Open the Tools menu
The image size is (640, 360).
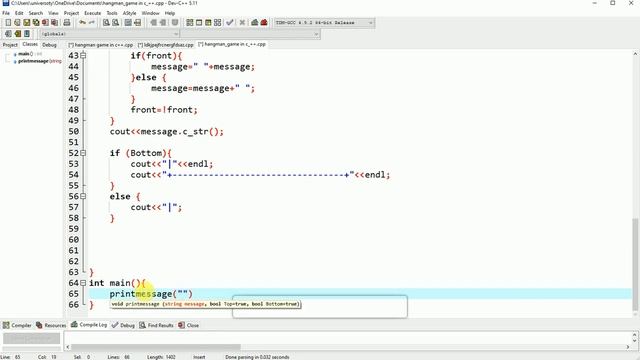[x=112, y=13]
